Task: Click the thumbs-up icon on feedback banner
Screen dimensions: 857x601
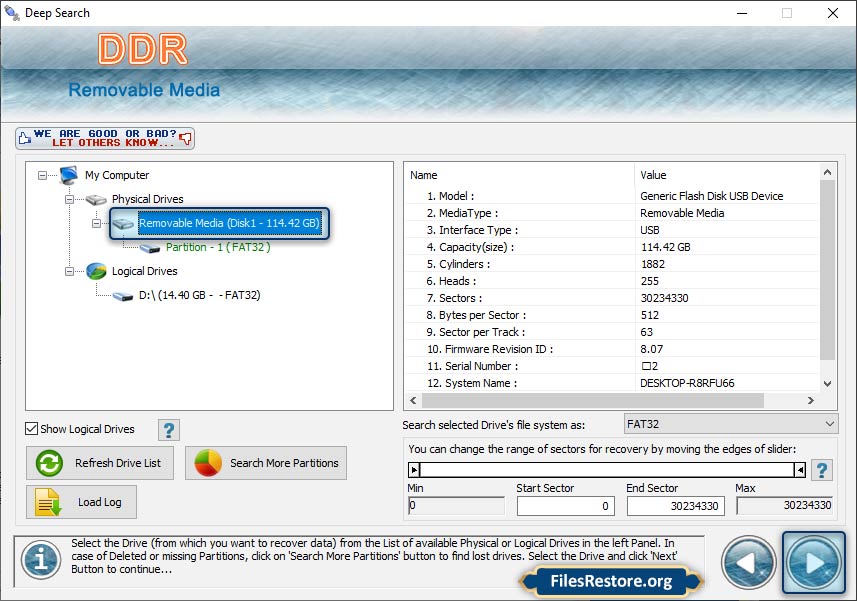Action: [25, 138]
